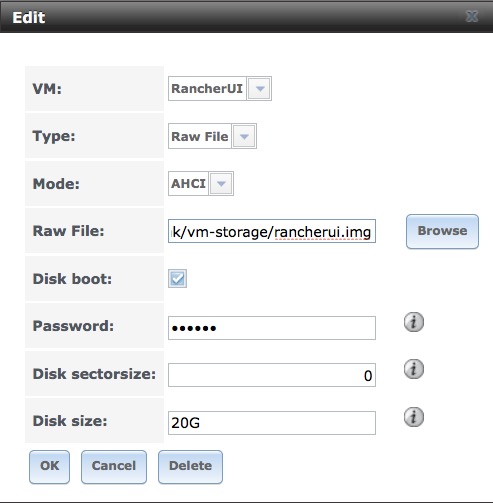Click the info icon beside Password field
The image size is (493, 503).
(414, 322)
